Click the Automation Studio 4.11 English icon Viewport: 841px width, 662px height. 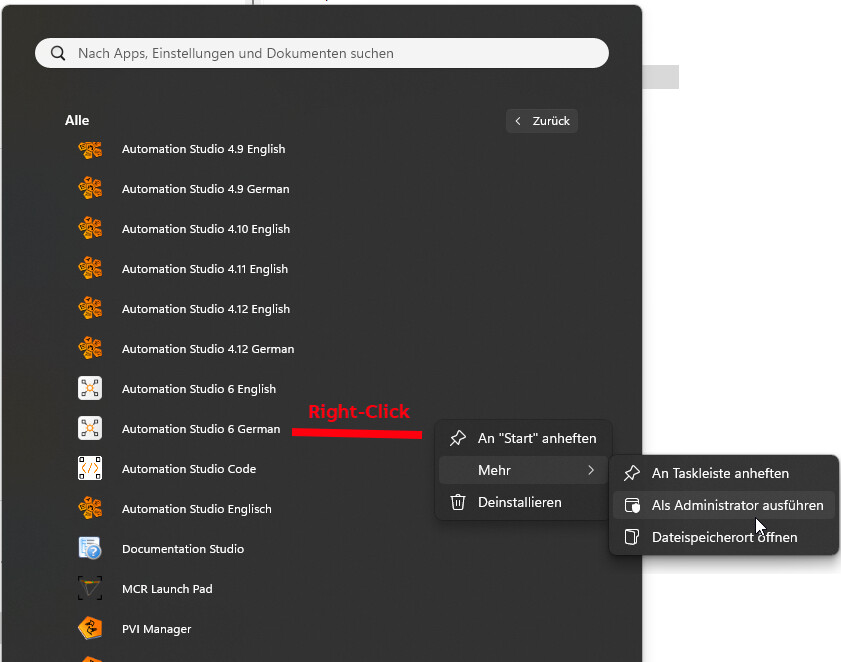(90, 269)
